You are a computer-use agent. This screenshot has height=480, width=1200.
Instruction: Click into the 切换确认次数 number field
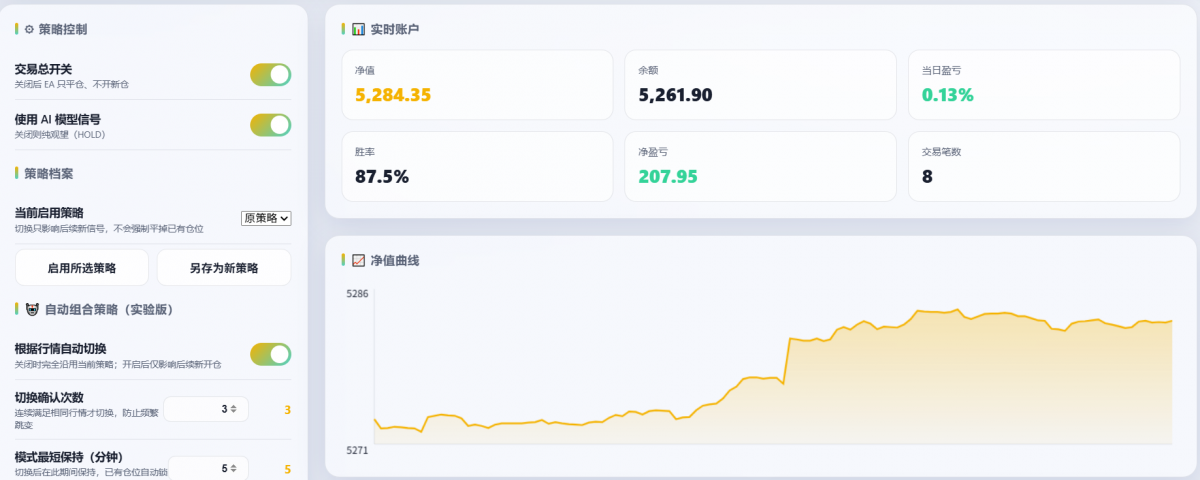tap(205, 409)
